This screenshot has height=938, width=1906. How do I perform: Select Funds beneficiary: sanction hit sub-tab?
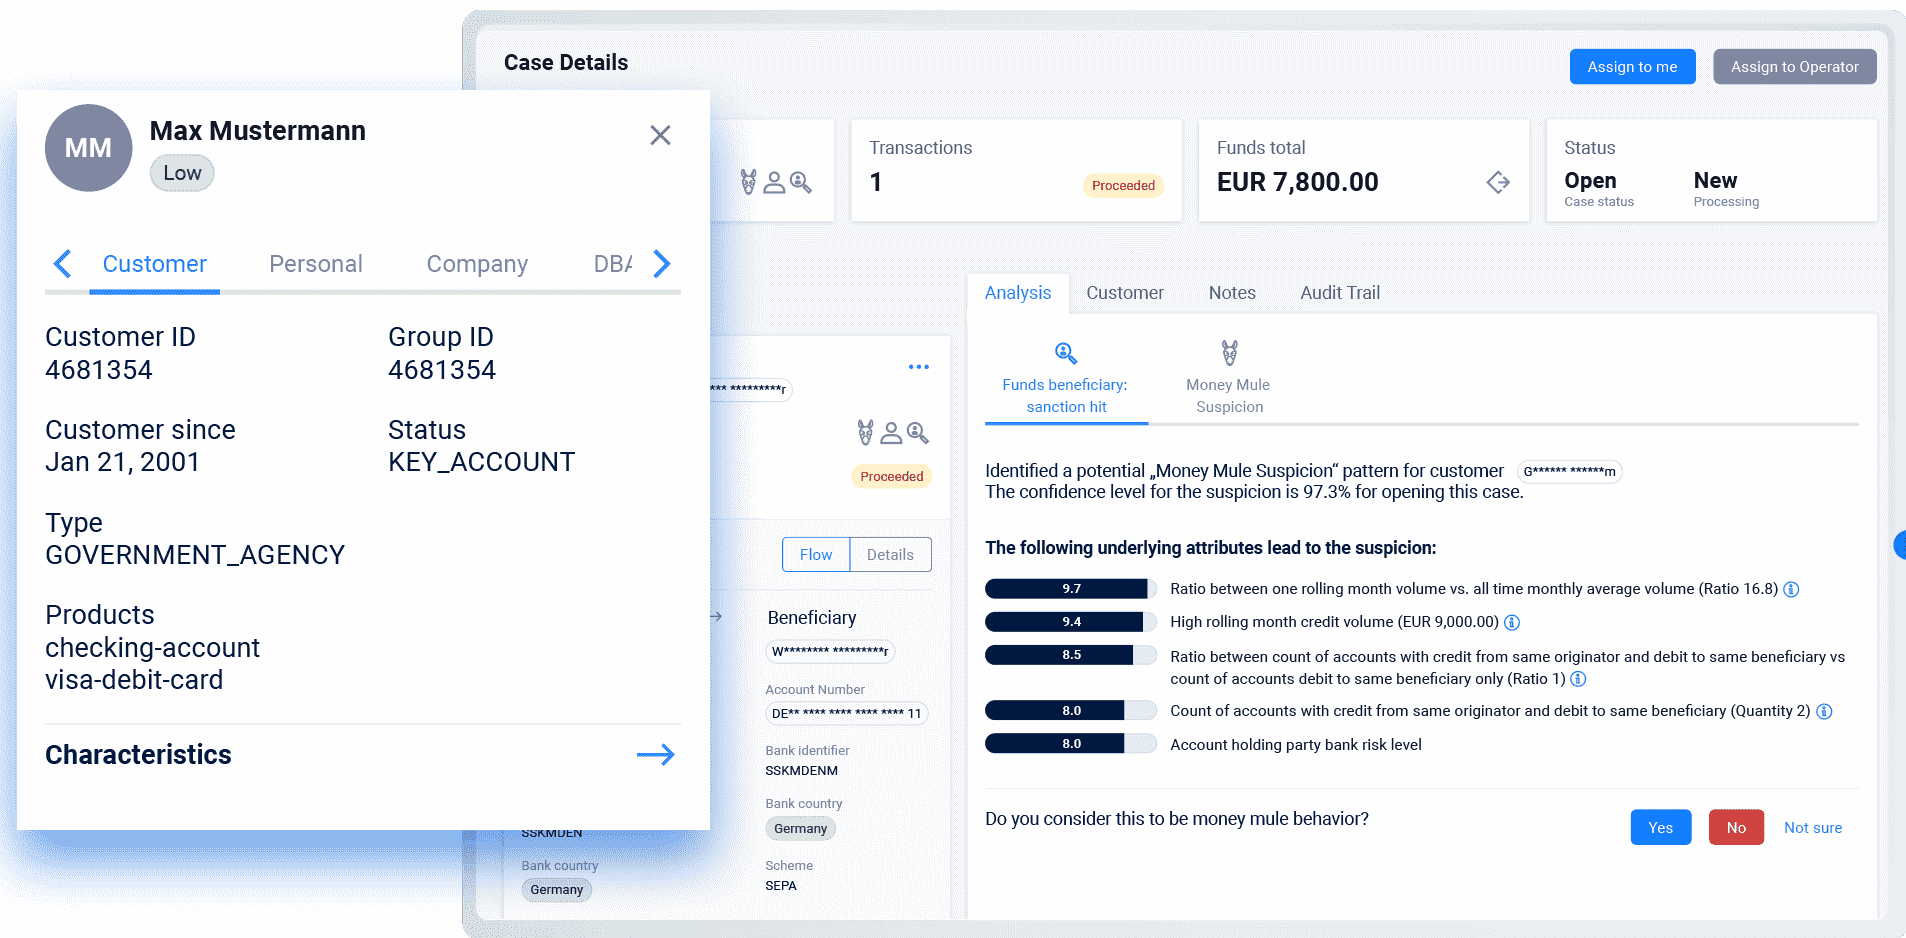(1066, 380)
